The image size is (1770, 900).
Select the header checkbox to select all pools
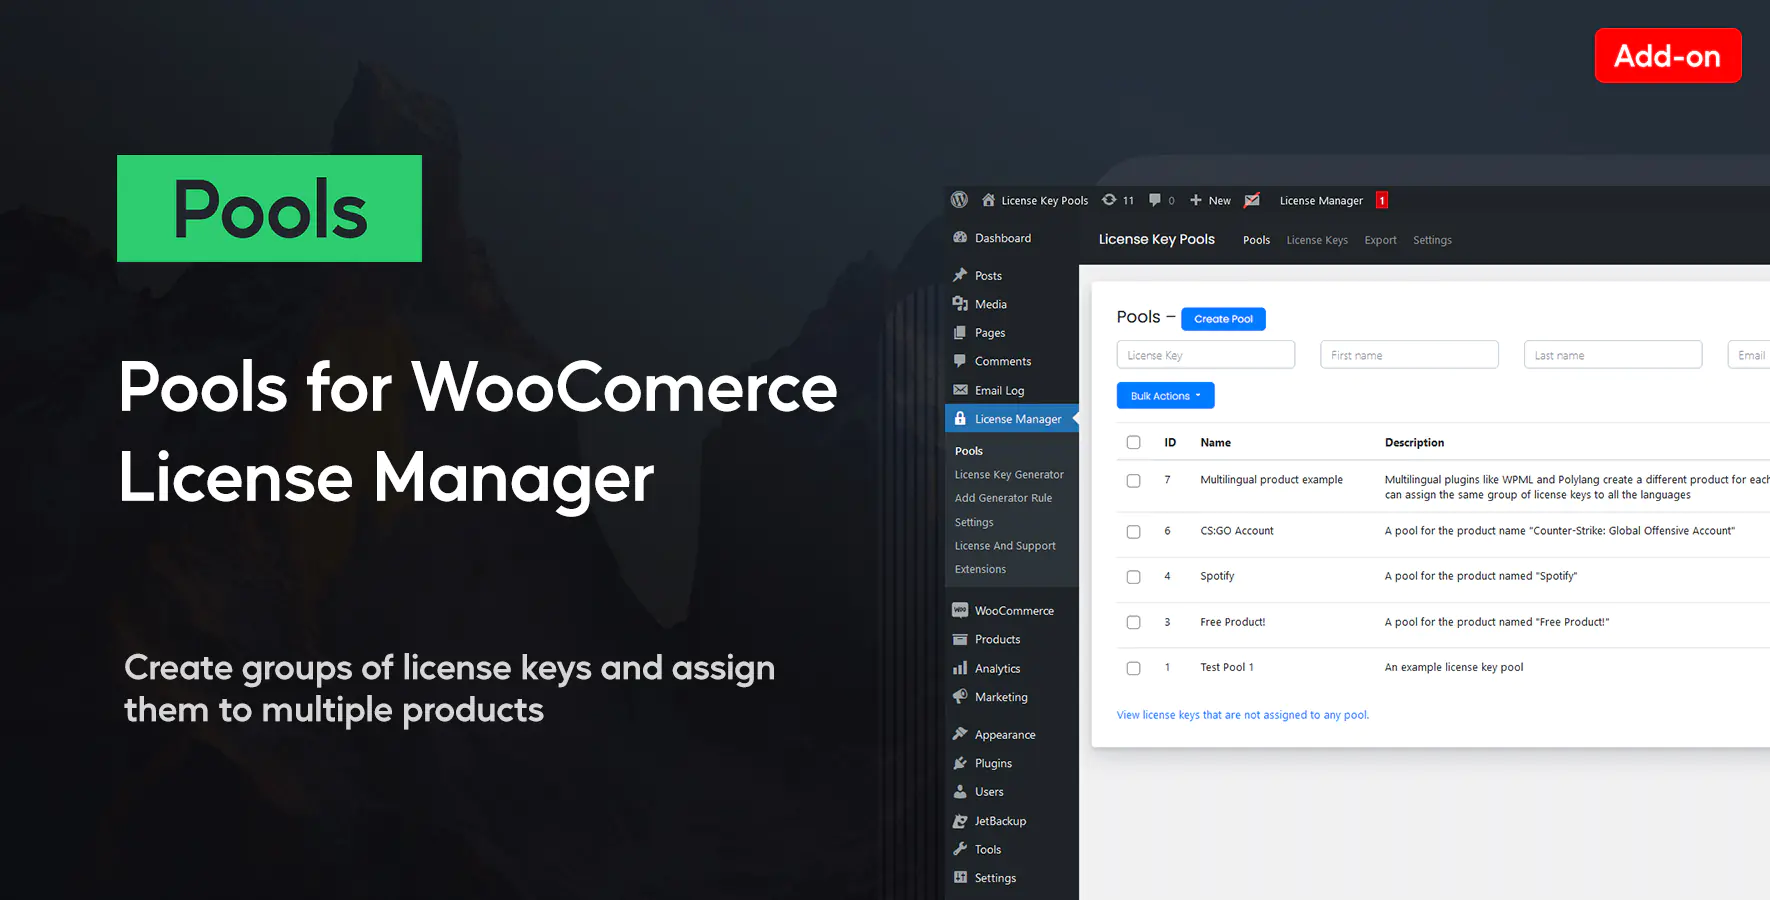point(1133,442)
